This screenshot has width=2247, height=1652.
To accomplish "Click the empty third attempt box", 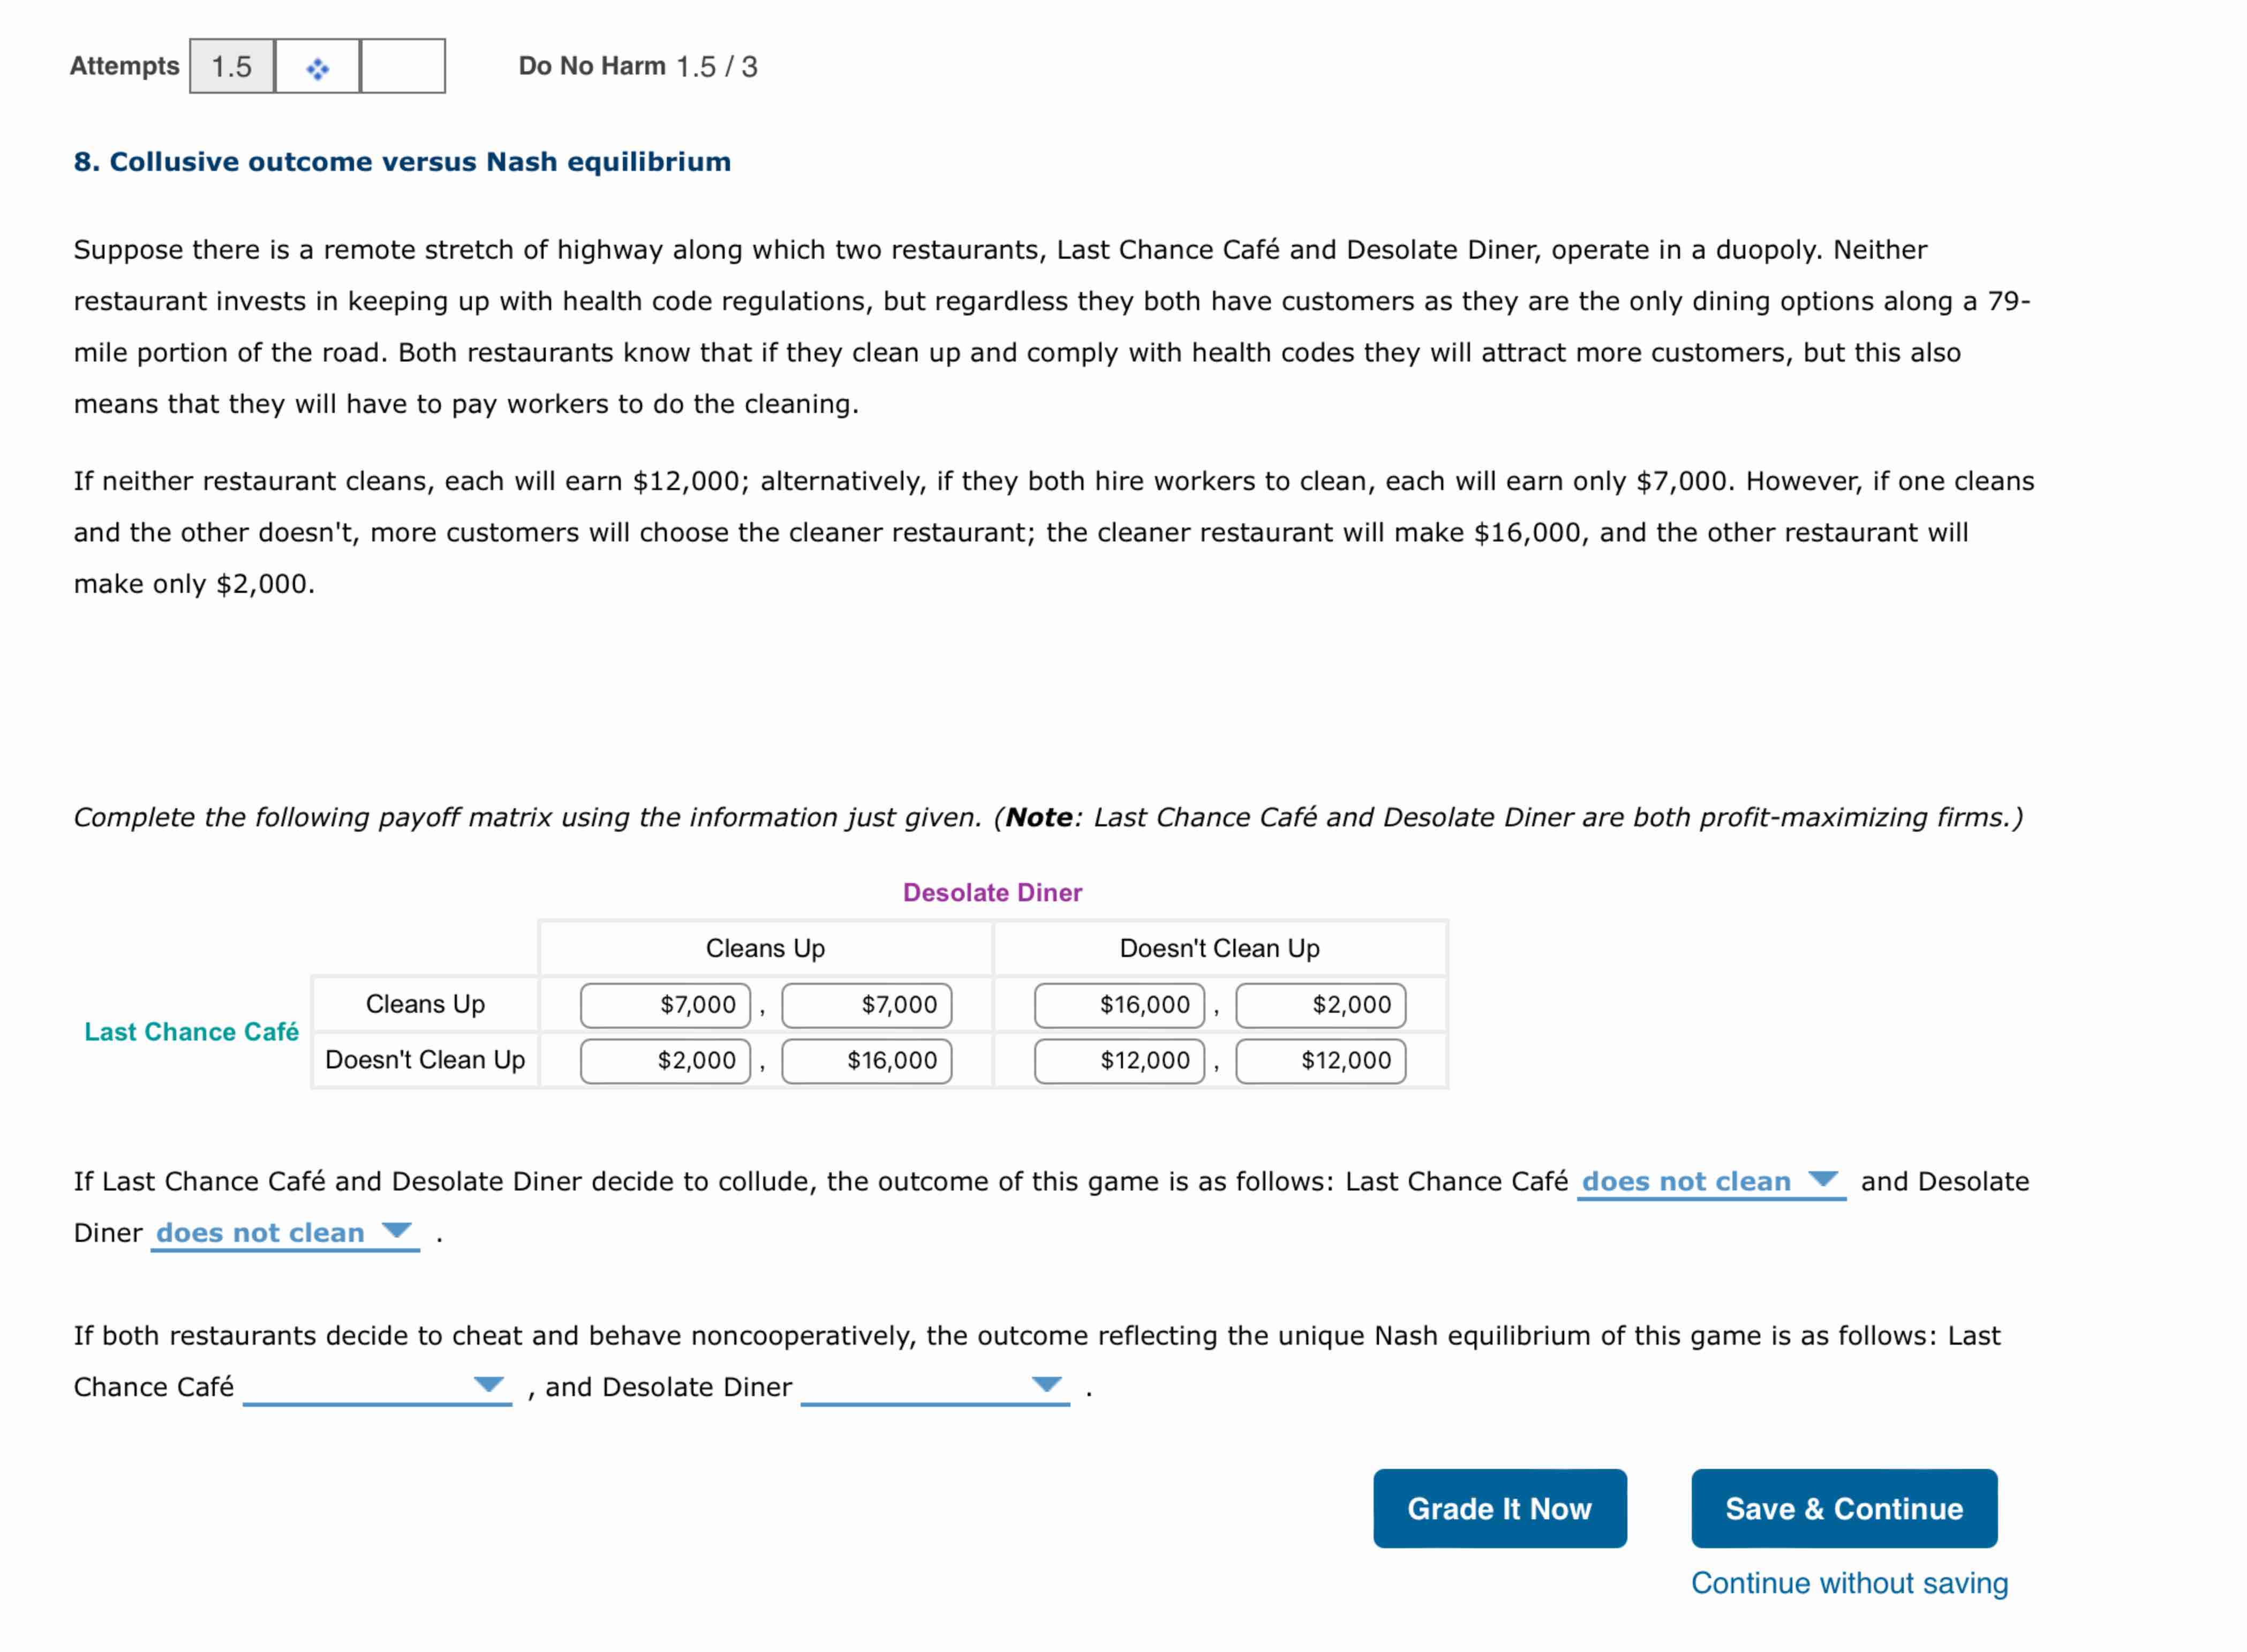I will pos(402,67).
